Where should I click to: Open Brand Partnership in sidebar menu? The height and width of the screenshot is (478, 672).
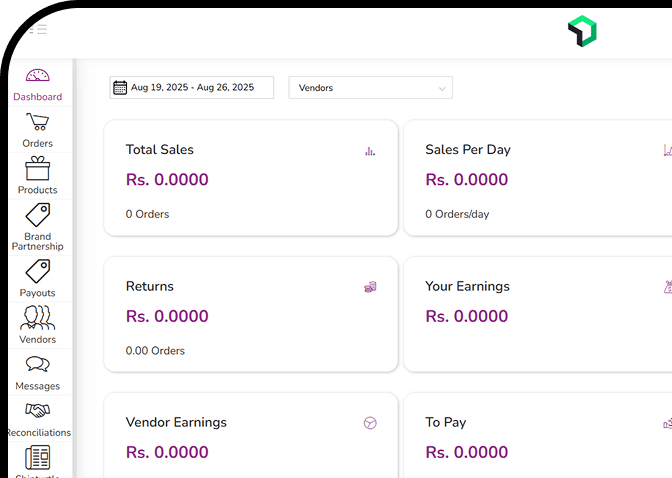point(38,226)
